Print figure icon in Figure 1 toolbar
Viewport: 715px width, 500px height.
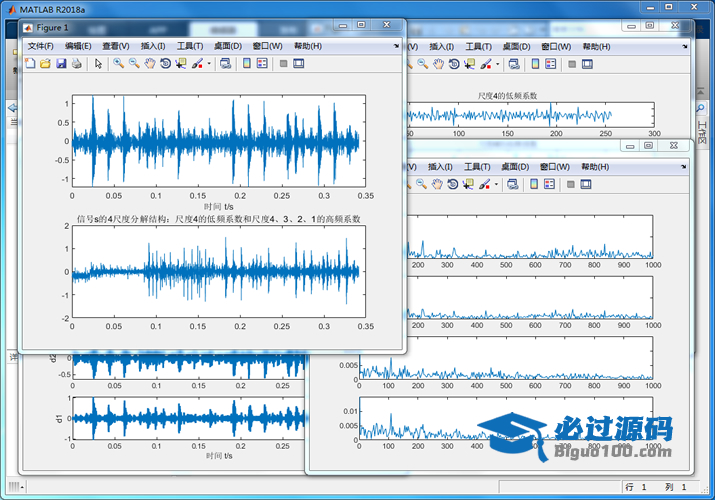click(x=77, y=64)
